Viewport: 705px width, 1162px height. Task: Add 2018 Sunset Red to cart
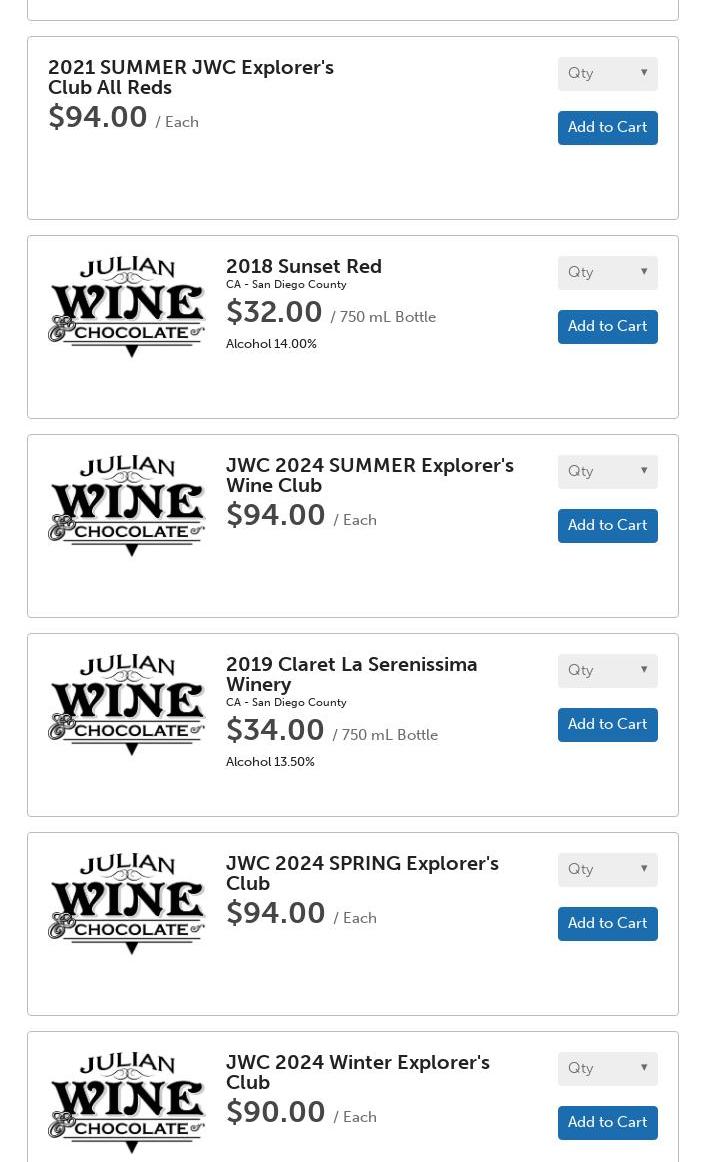click(x=607, y=327)
